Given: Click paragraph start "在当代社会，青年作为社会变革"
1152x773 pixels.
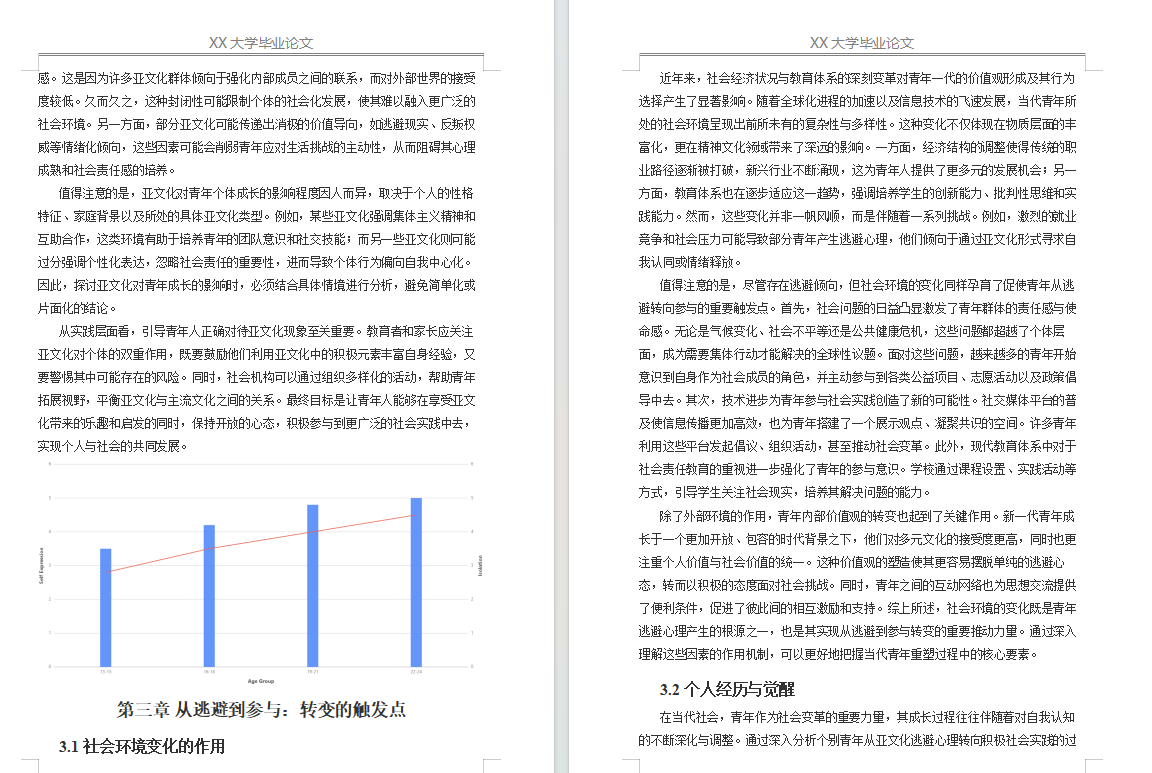Looking at the screenshot, I should coord(867,717).
